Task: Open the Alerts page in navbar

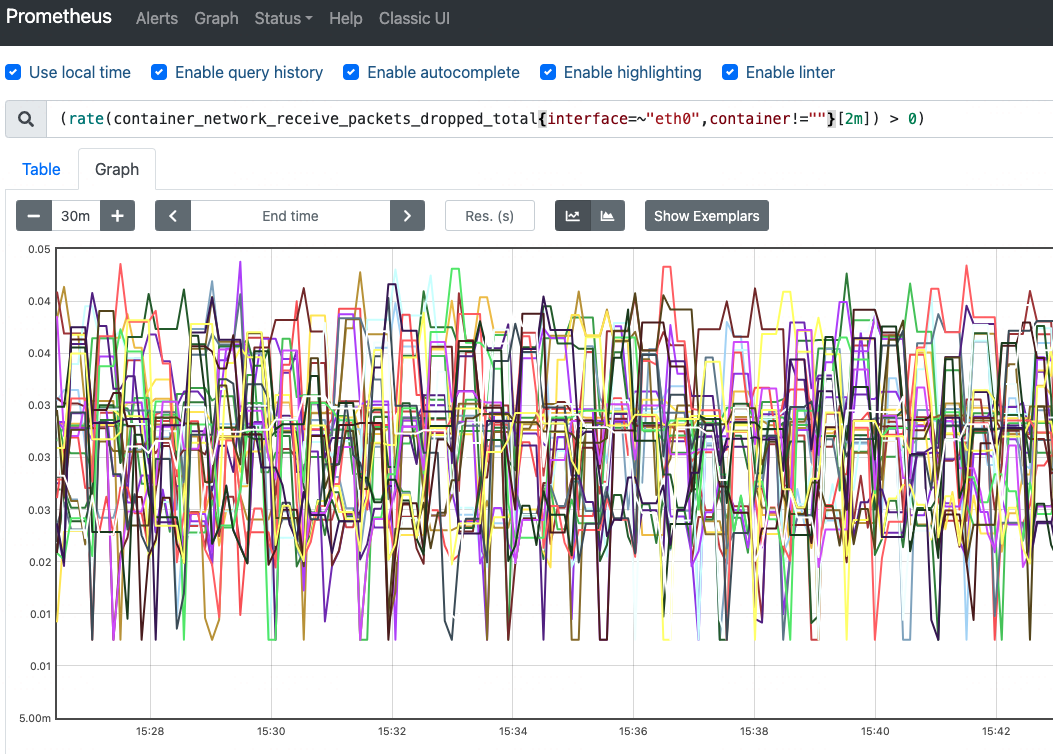Action: 156,18
